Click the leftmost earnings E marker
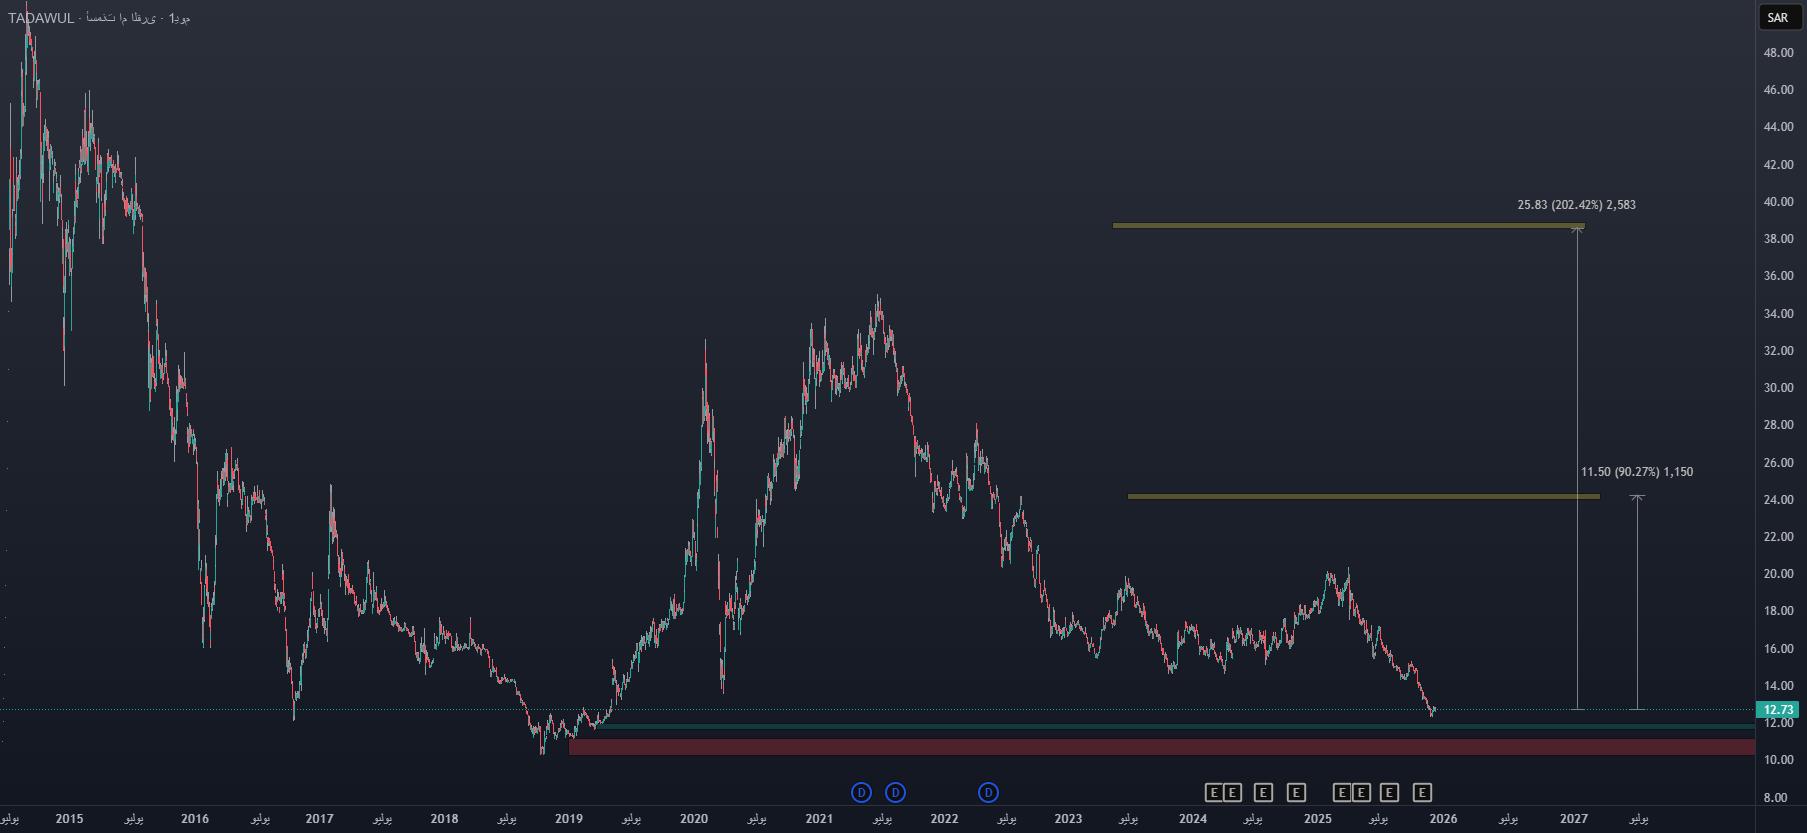Screen dimensions: 1807x833 point(1214,793)
